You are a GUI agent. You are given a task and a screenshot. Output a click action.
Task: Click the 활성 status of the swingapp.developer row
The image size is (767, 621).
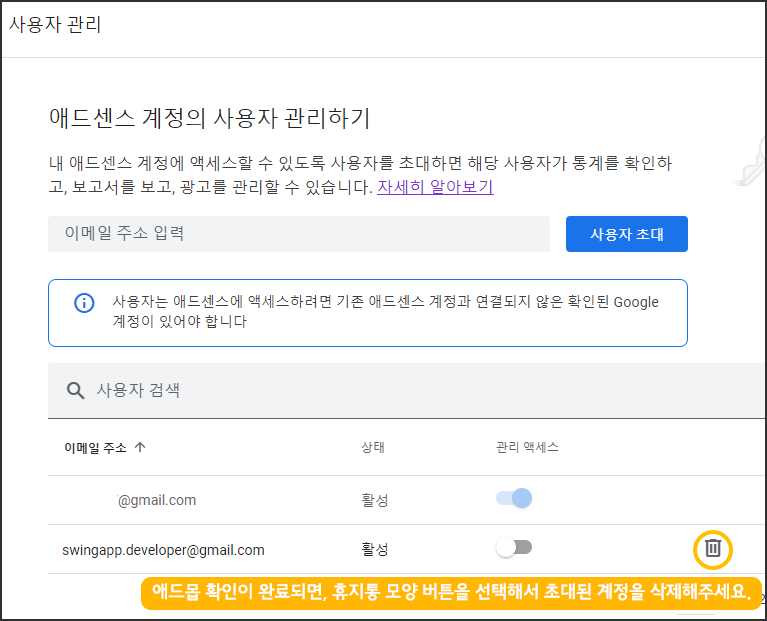[374, 549]
